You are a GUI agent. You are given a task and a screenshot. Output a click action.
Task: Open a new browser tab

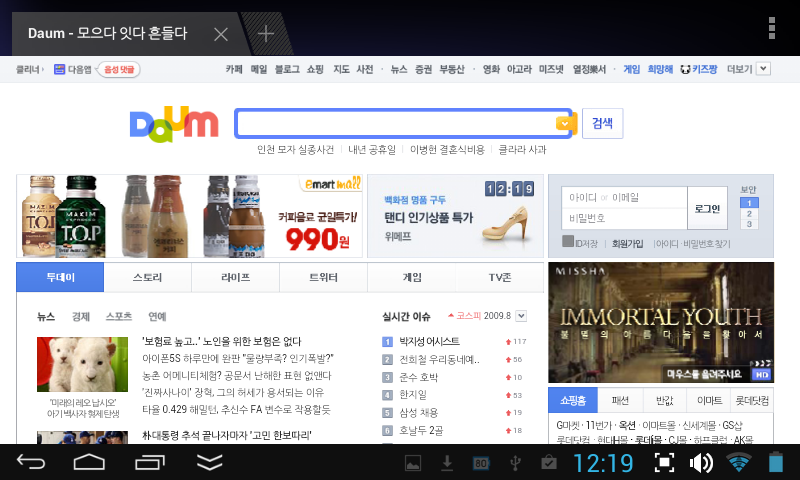pos(265,34)
